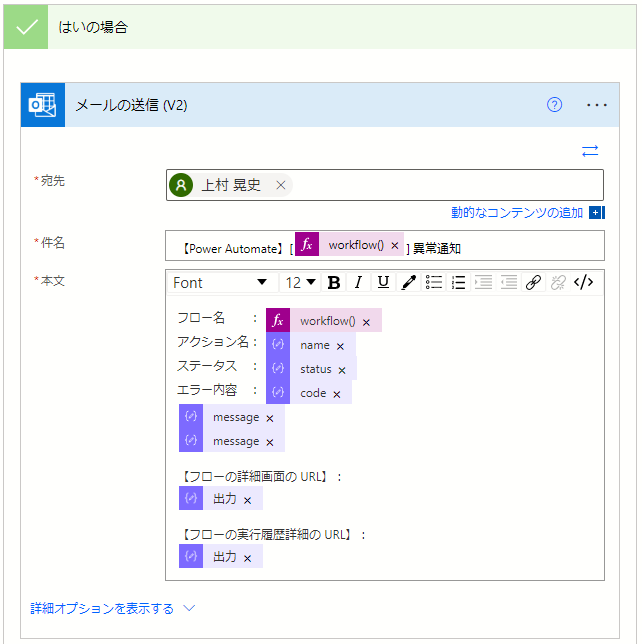Click 出力 token icon under フローの実行履歴詳細の URL

click(191, 556)
